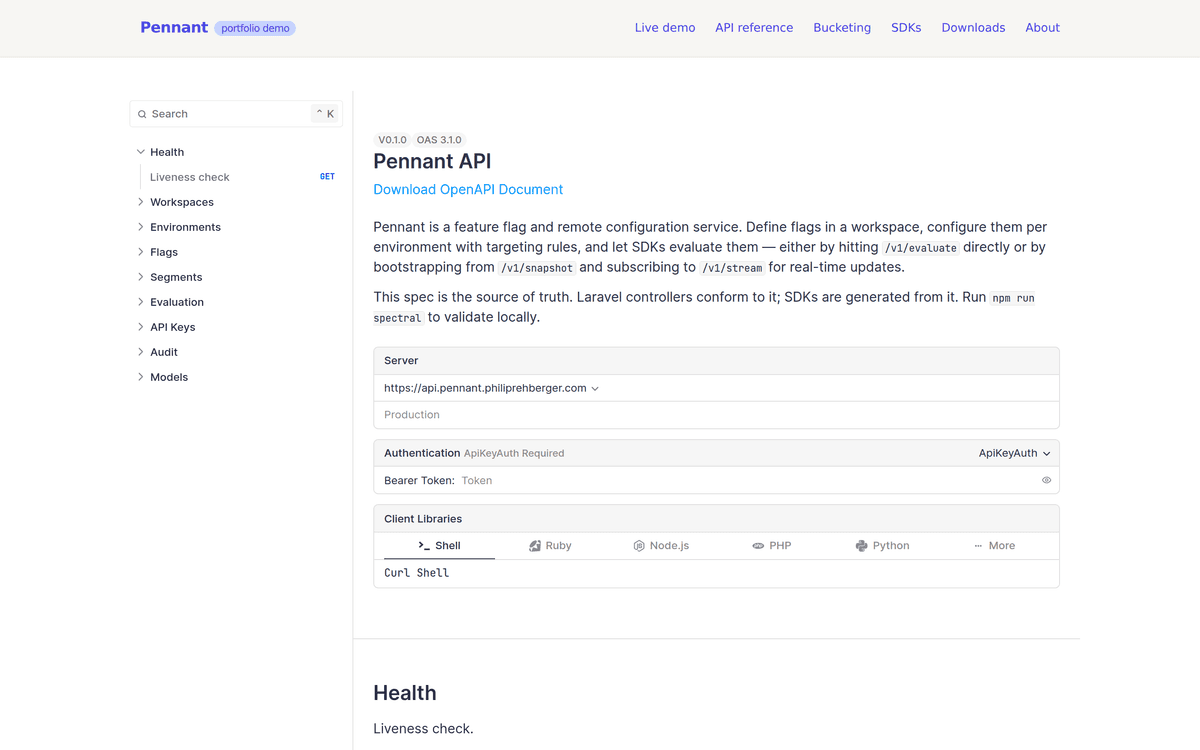Open the SDKs nav link

906,28
